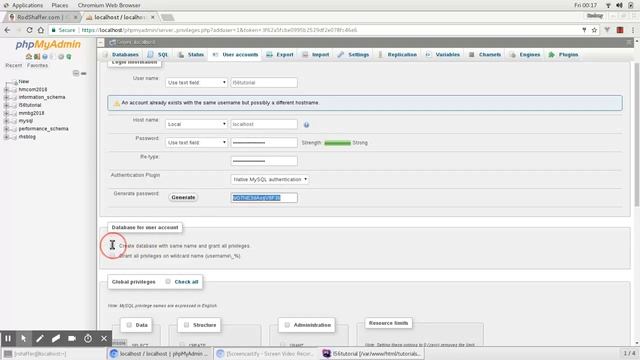
Task: Open the Export tab
Action: pyautogui.click(x=280, y=55)
